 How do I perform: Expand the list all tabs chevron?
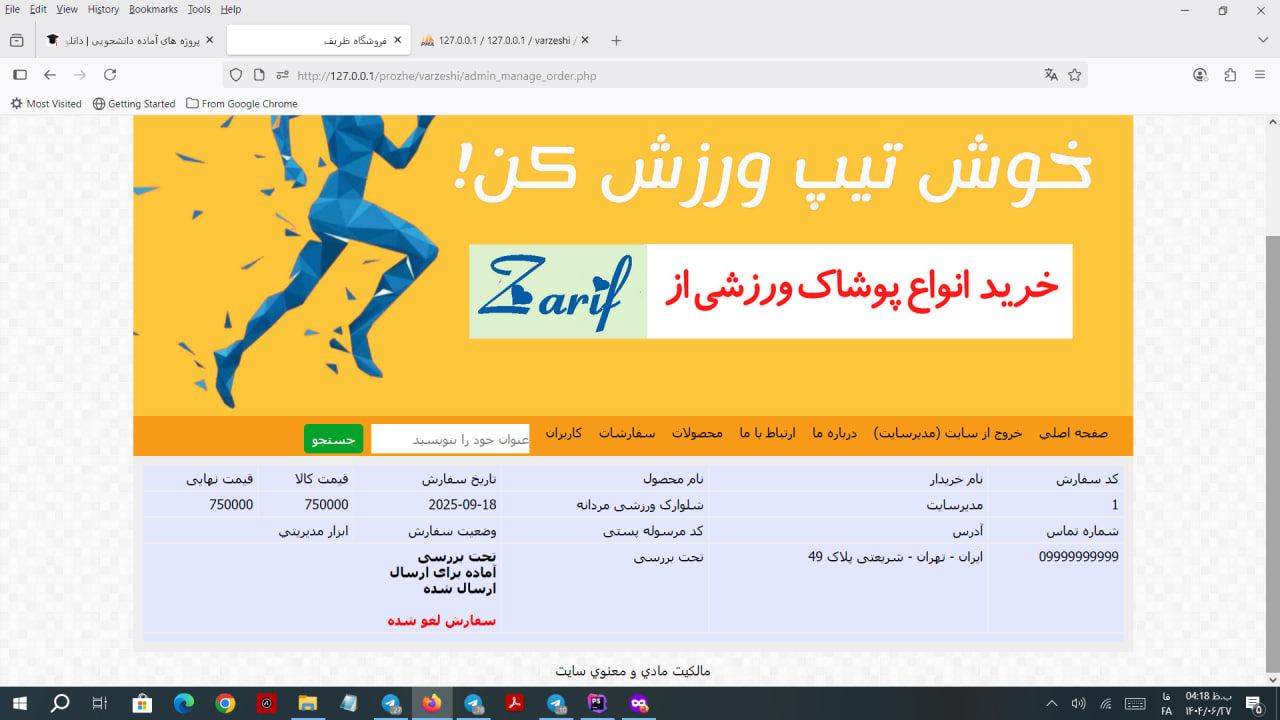(x=1262, y=40)
